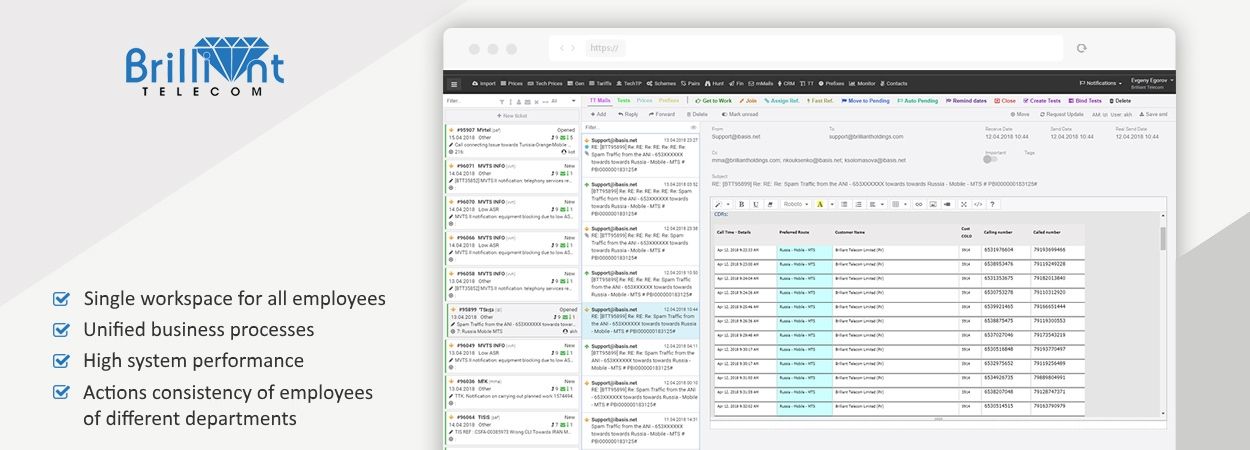Image resolution: width=1250 pixels, height=450 pixels.
Task: Open the Evgeny Egorov user menu
Action: coord(1152,80)
